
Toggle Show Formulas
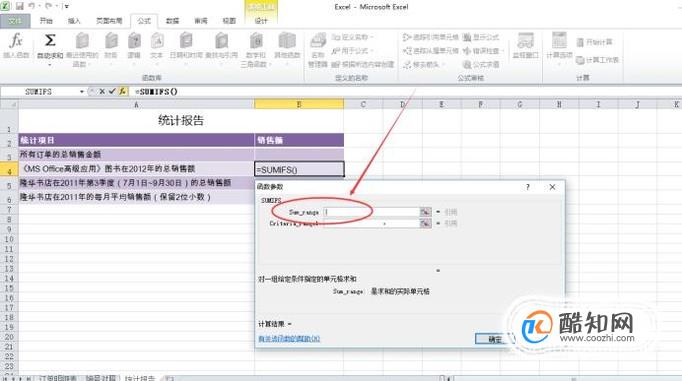[481, 37]
